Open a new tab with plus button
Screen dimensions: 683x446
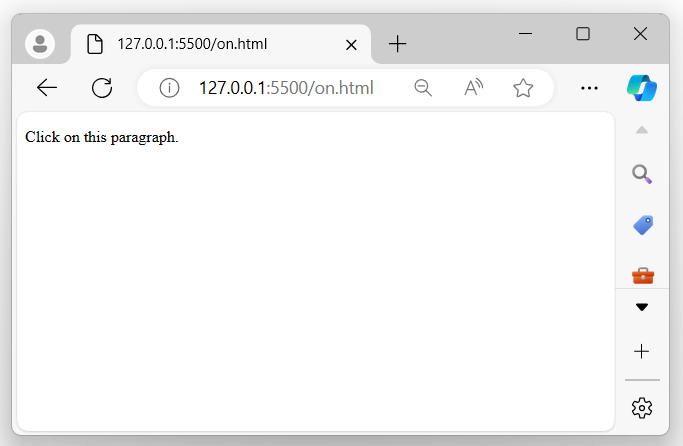[x=397, y=44]
